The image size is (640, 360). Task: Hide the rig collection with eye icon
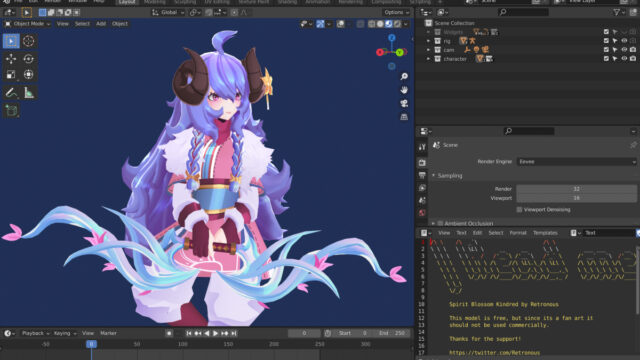624,41
